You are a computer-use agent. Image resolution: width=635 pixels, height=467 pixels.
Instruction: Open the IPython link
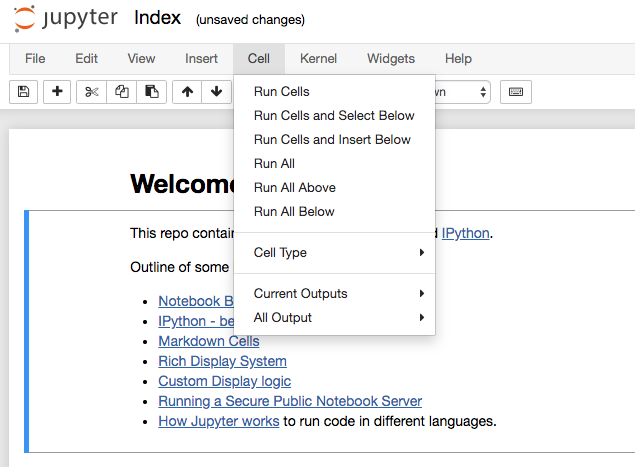[x=465, y=233]
